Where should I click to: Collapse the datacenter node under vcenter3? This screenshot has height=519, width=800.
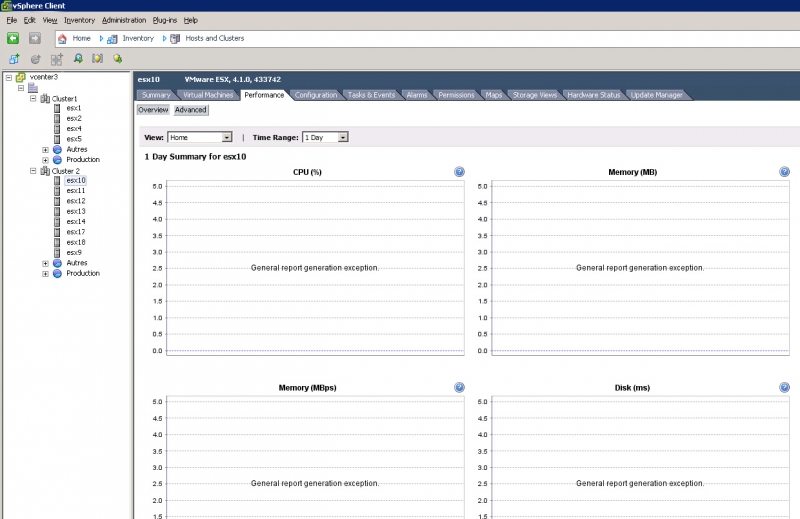pyautogui.click(x=21, y=88)
